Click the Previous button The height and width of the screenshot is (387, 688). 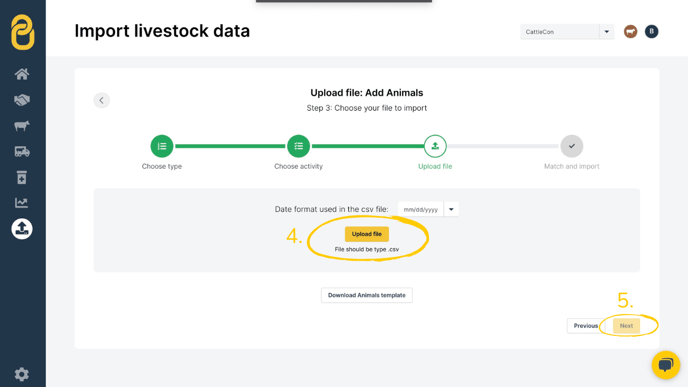pyautogui.click(x=586, y=326)
